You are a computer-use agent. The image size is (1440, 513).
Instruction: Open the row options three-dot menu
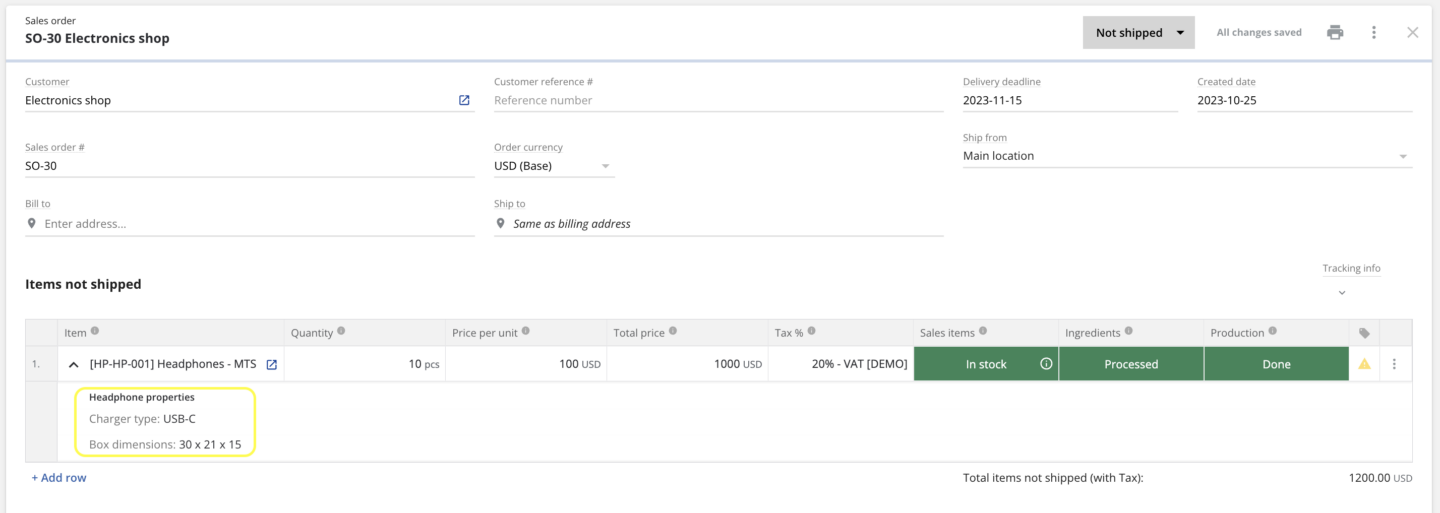click(x=1395, y=365)
